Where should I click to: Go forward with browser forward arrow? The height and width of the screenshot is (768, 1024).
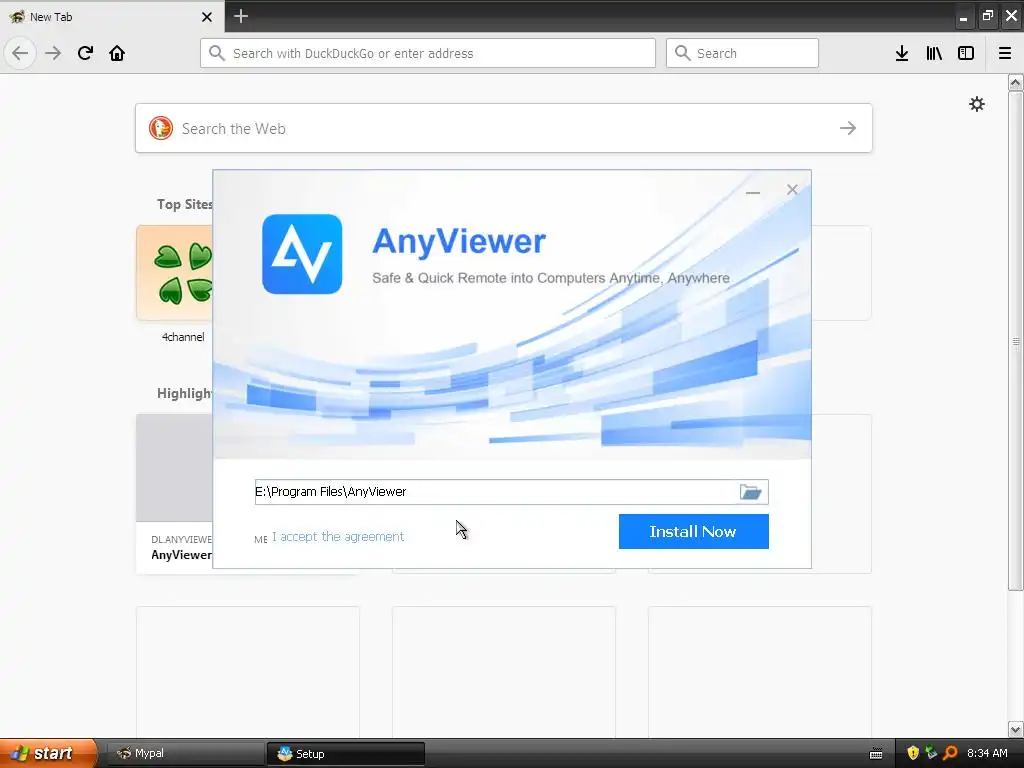53,53
